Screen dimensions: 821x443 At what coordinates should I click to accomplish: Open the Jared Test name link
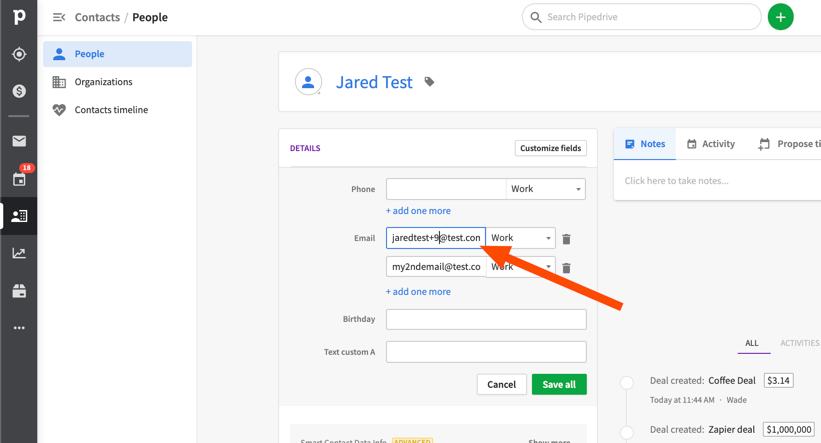point(374,82)
